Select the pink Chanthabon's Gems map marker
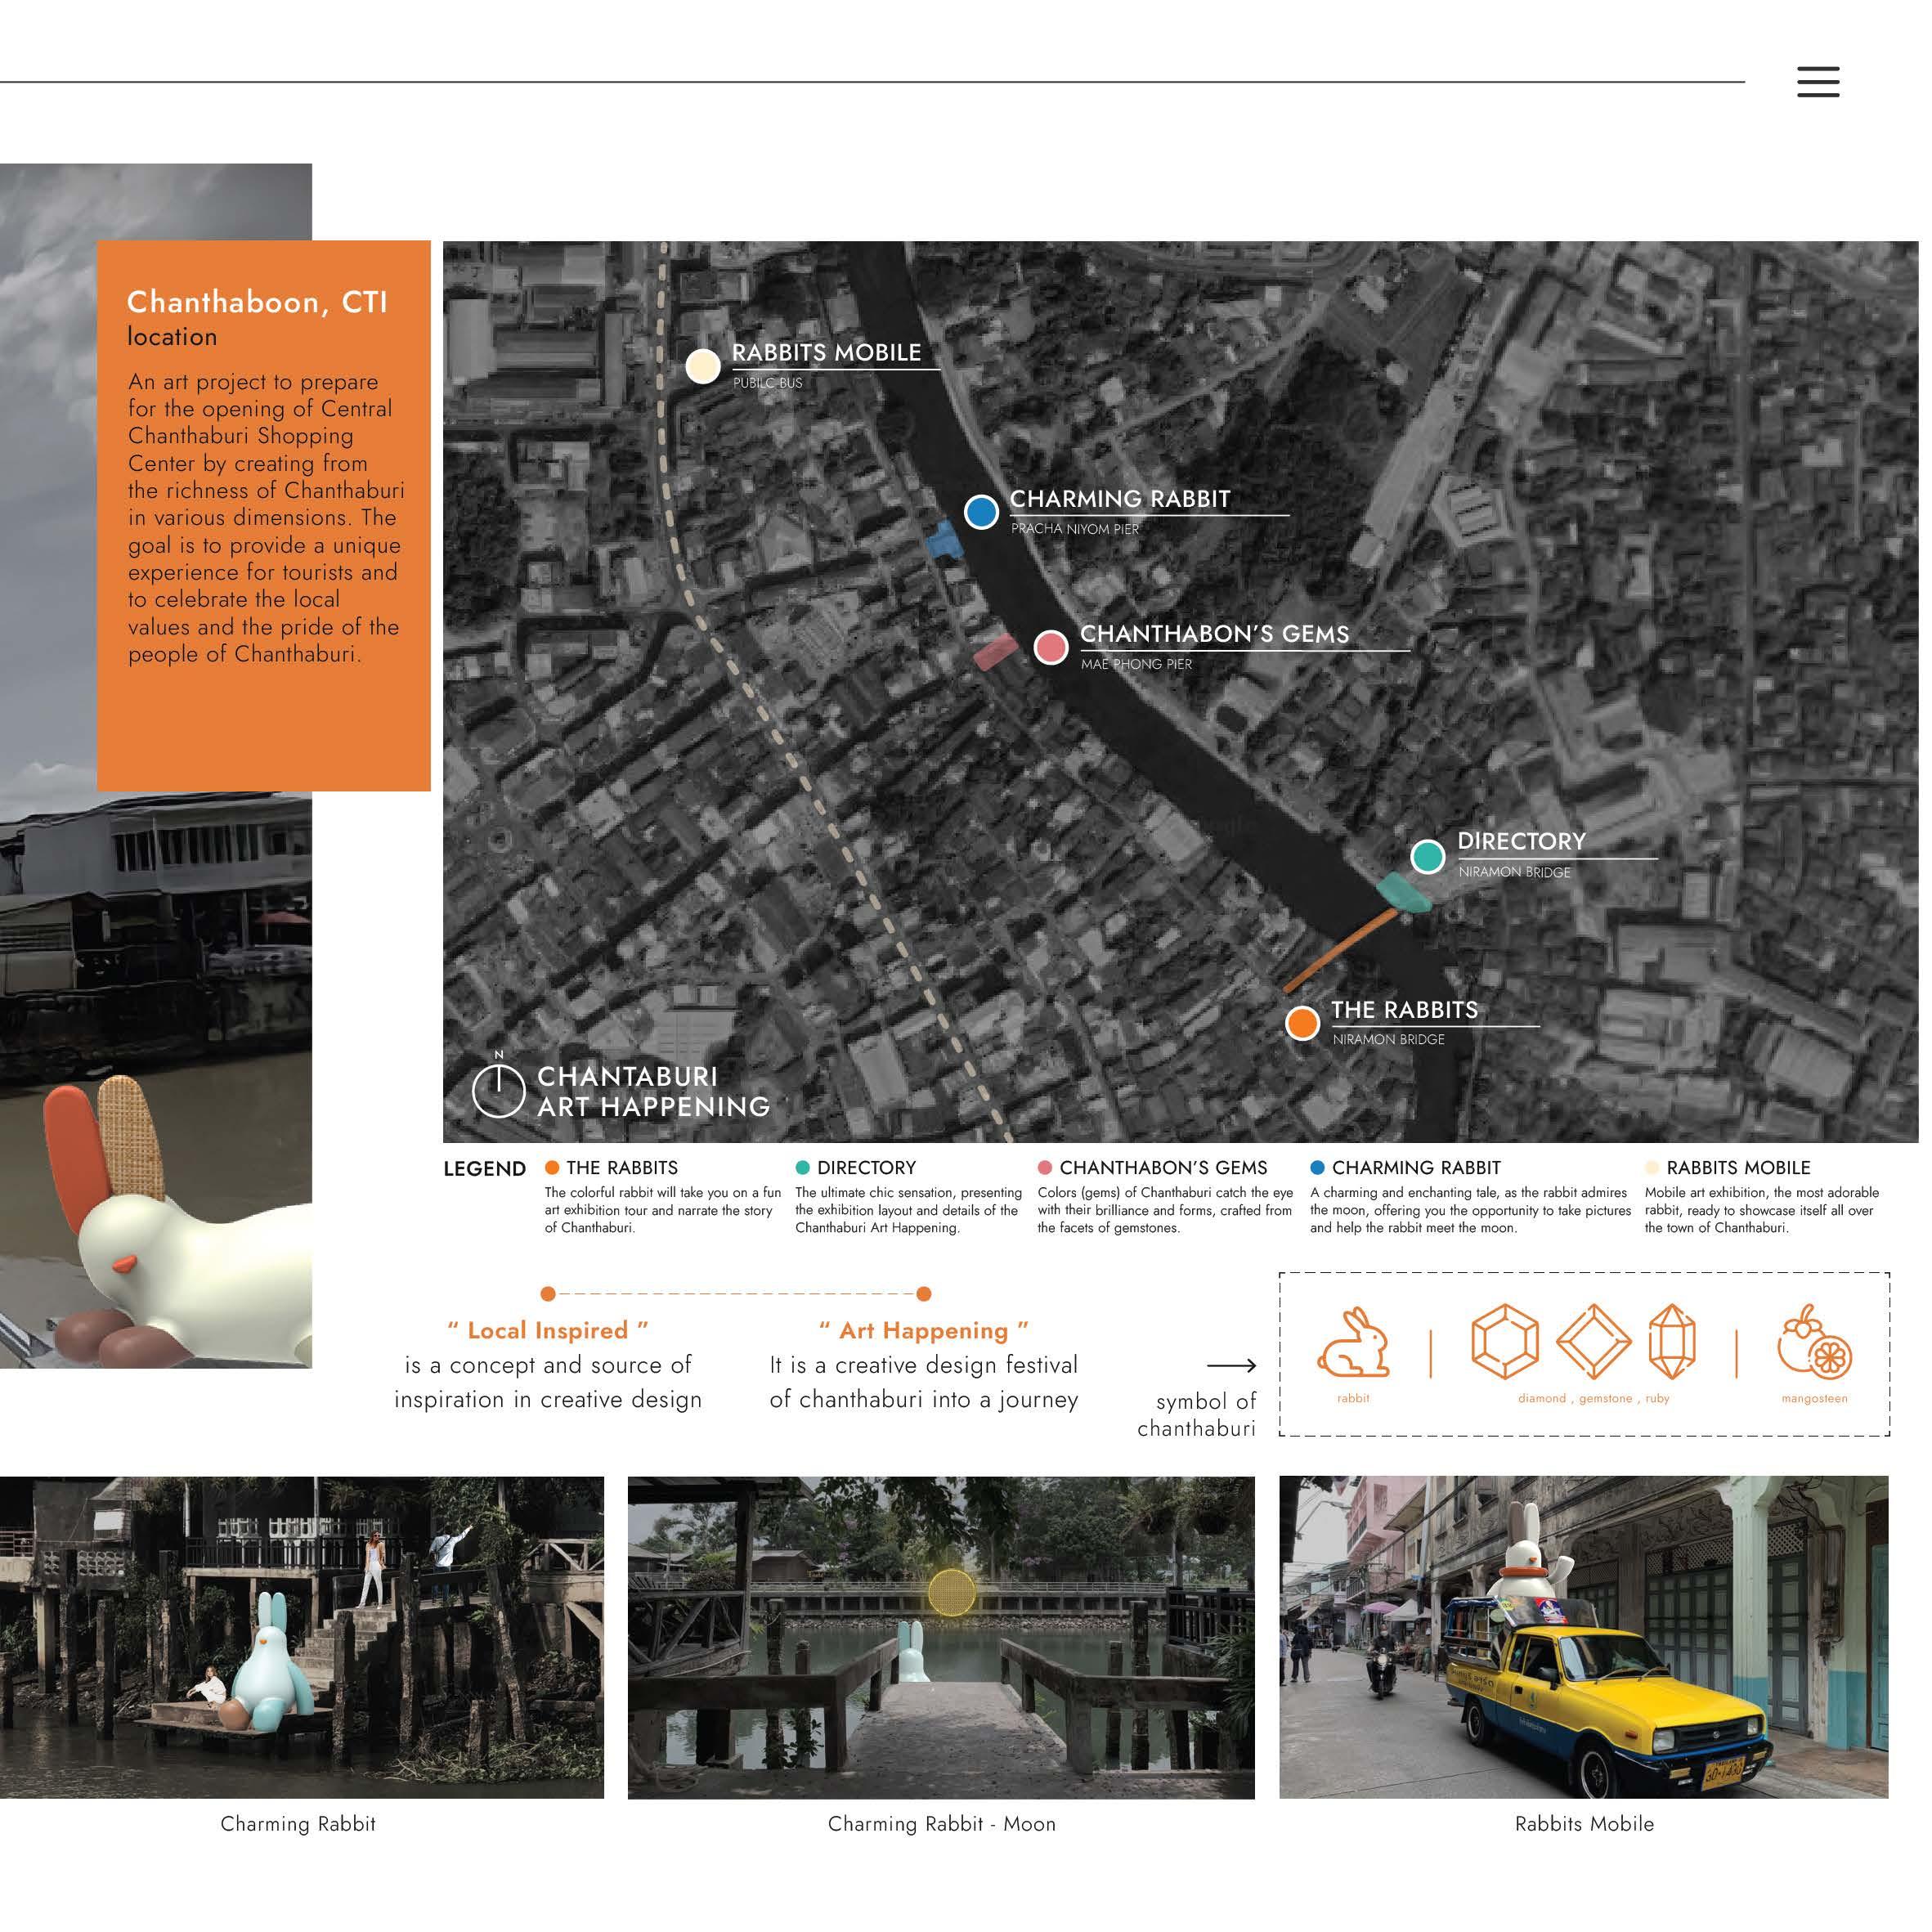This screenshot has height=1932, width=1932. tap(1050, 647)
